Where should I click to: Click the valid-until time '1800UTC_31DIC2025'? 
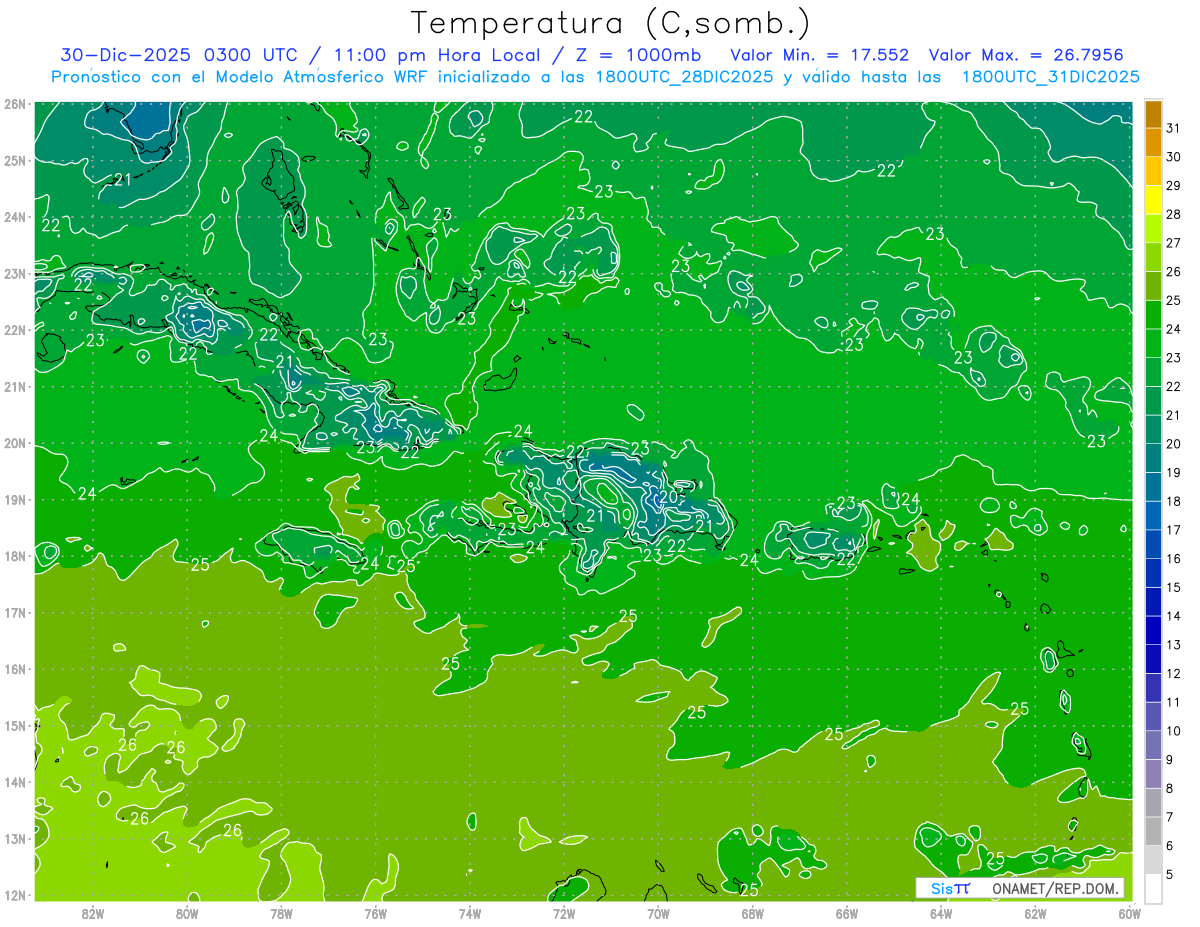[1050, 77]
